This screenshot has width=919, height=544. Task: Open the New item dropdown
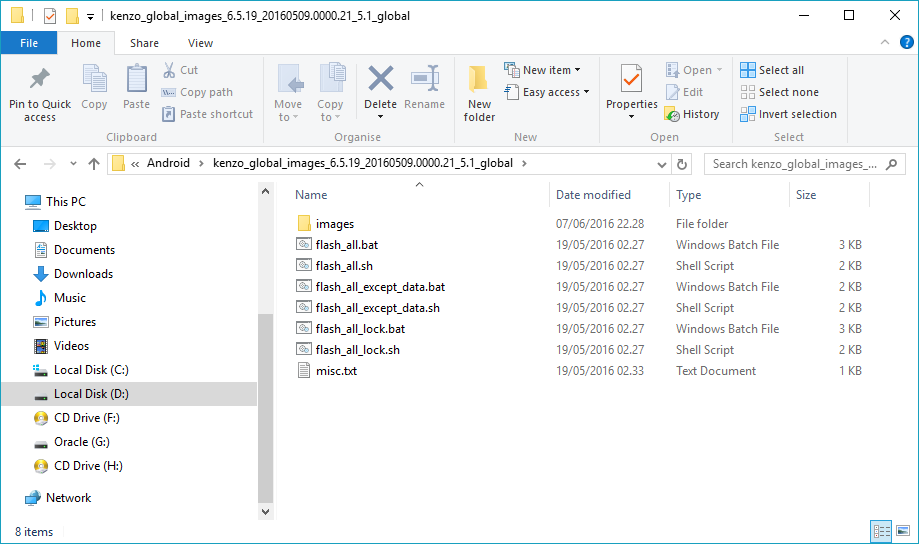pos(543,70)
